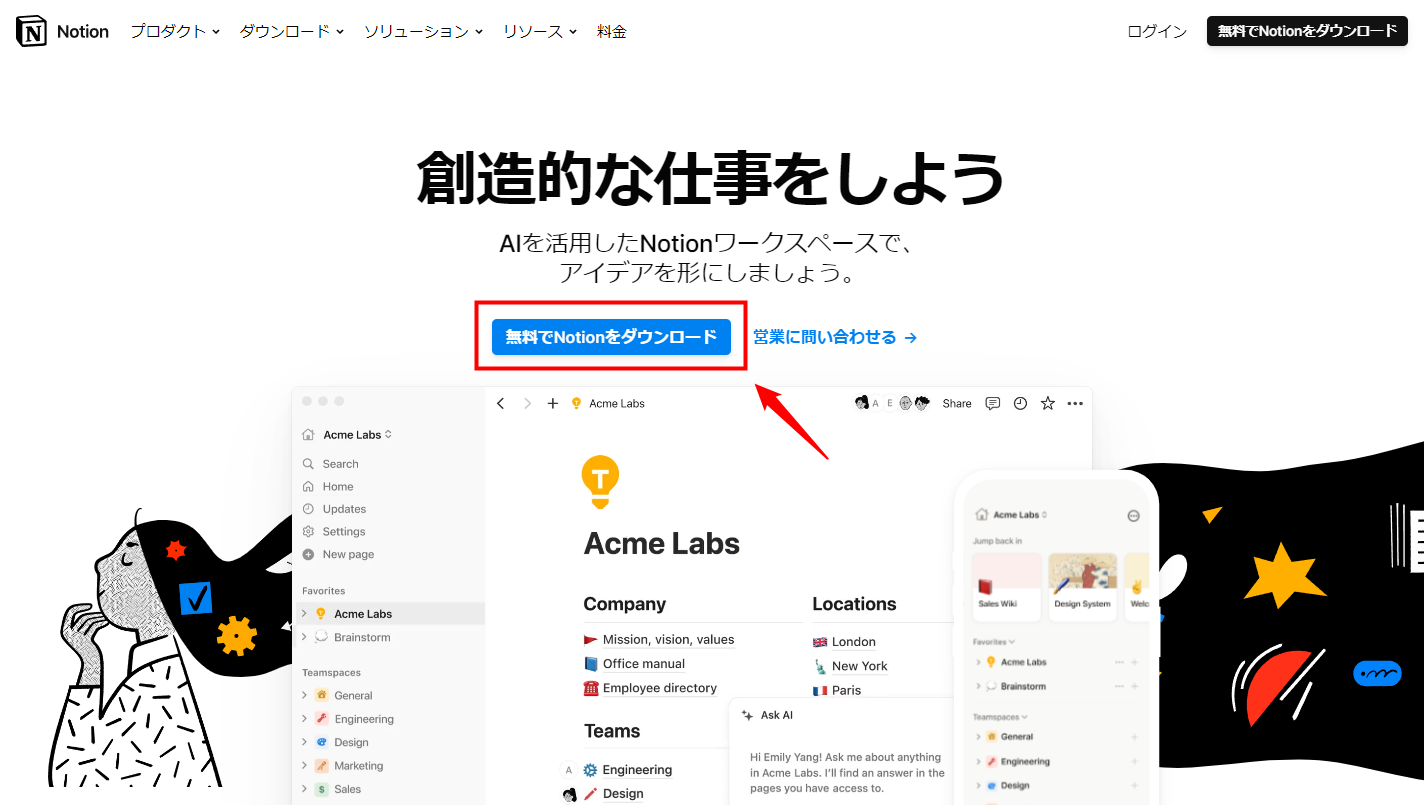Open Mission, vision, values page link
Viewport: 1424px width, 805px height.
(668, 640)
